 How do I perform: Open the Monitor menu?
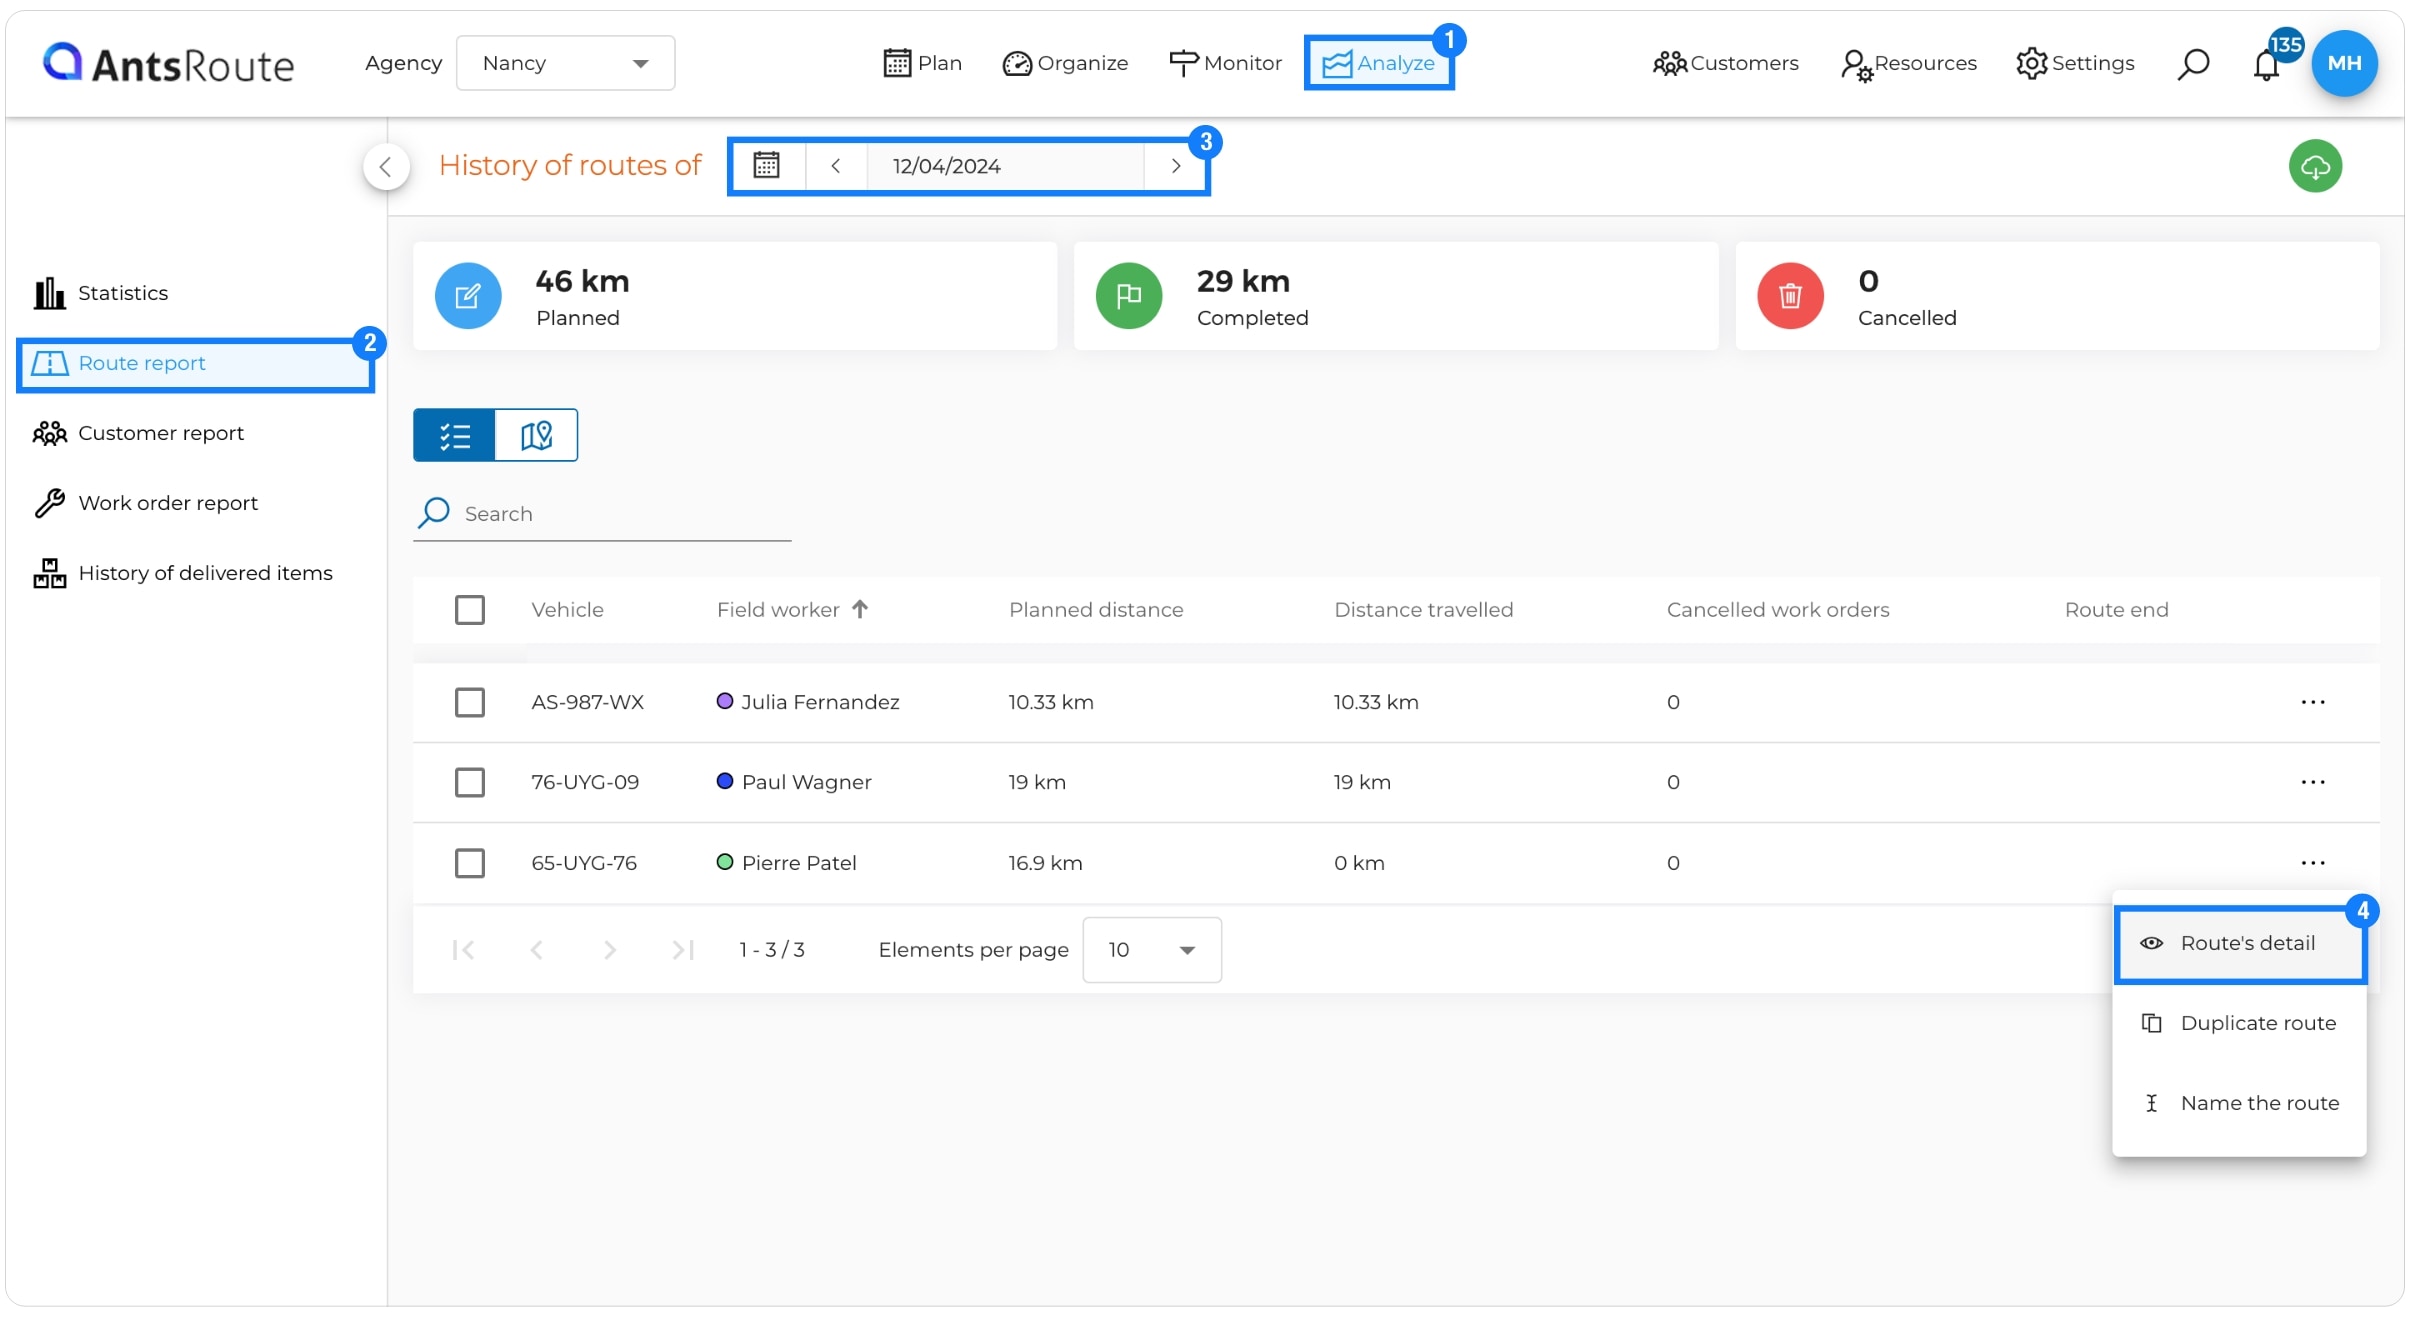click(x=1225, y=63)
